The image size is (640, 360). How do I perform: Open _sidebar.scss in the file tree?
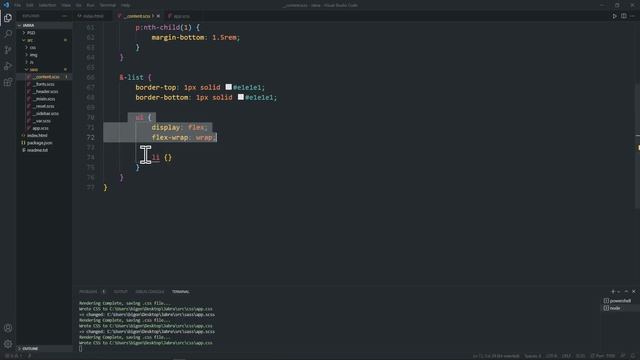[x=45, y=113]
